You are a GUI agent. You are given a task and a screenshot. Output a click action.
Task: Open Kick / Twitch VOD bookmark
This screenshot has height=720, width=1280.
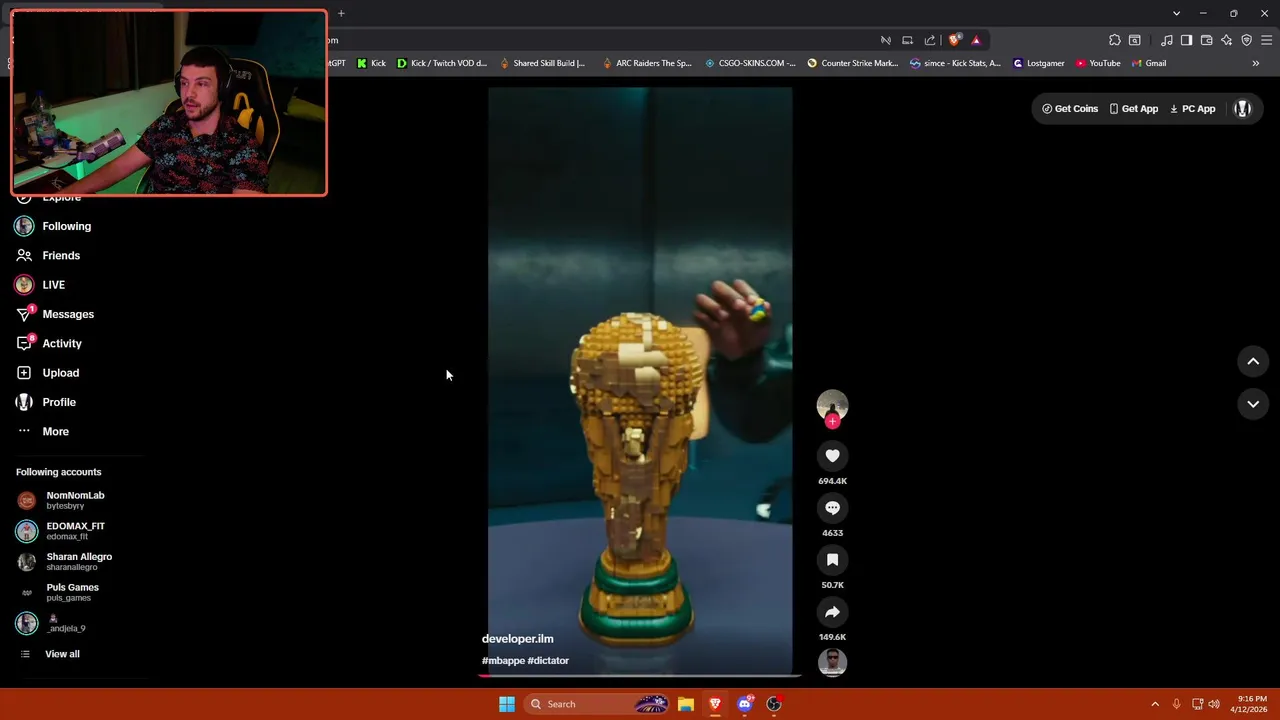pos(442,63)
